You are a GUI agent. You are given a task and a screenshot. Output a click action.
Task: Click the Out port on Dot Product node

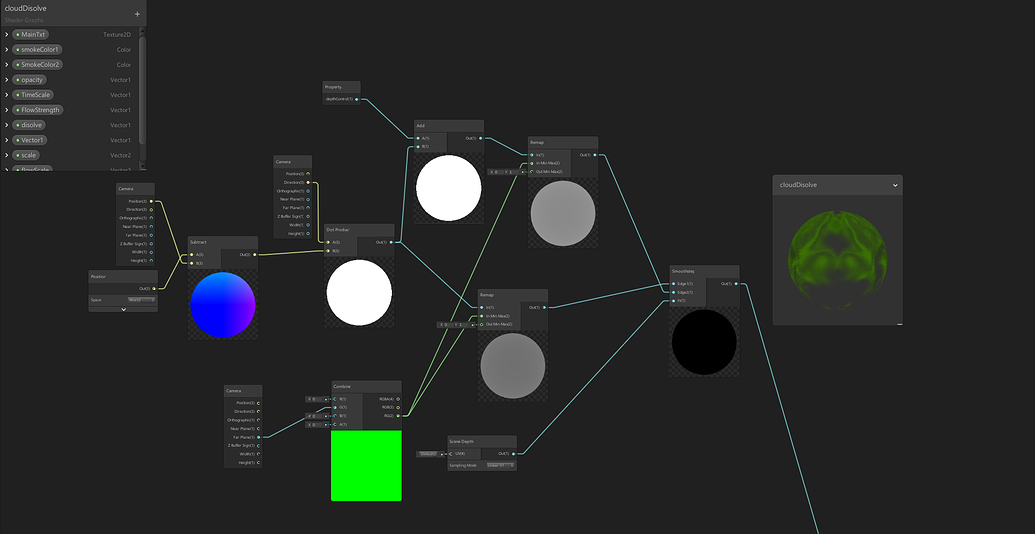pos(392,242)
